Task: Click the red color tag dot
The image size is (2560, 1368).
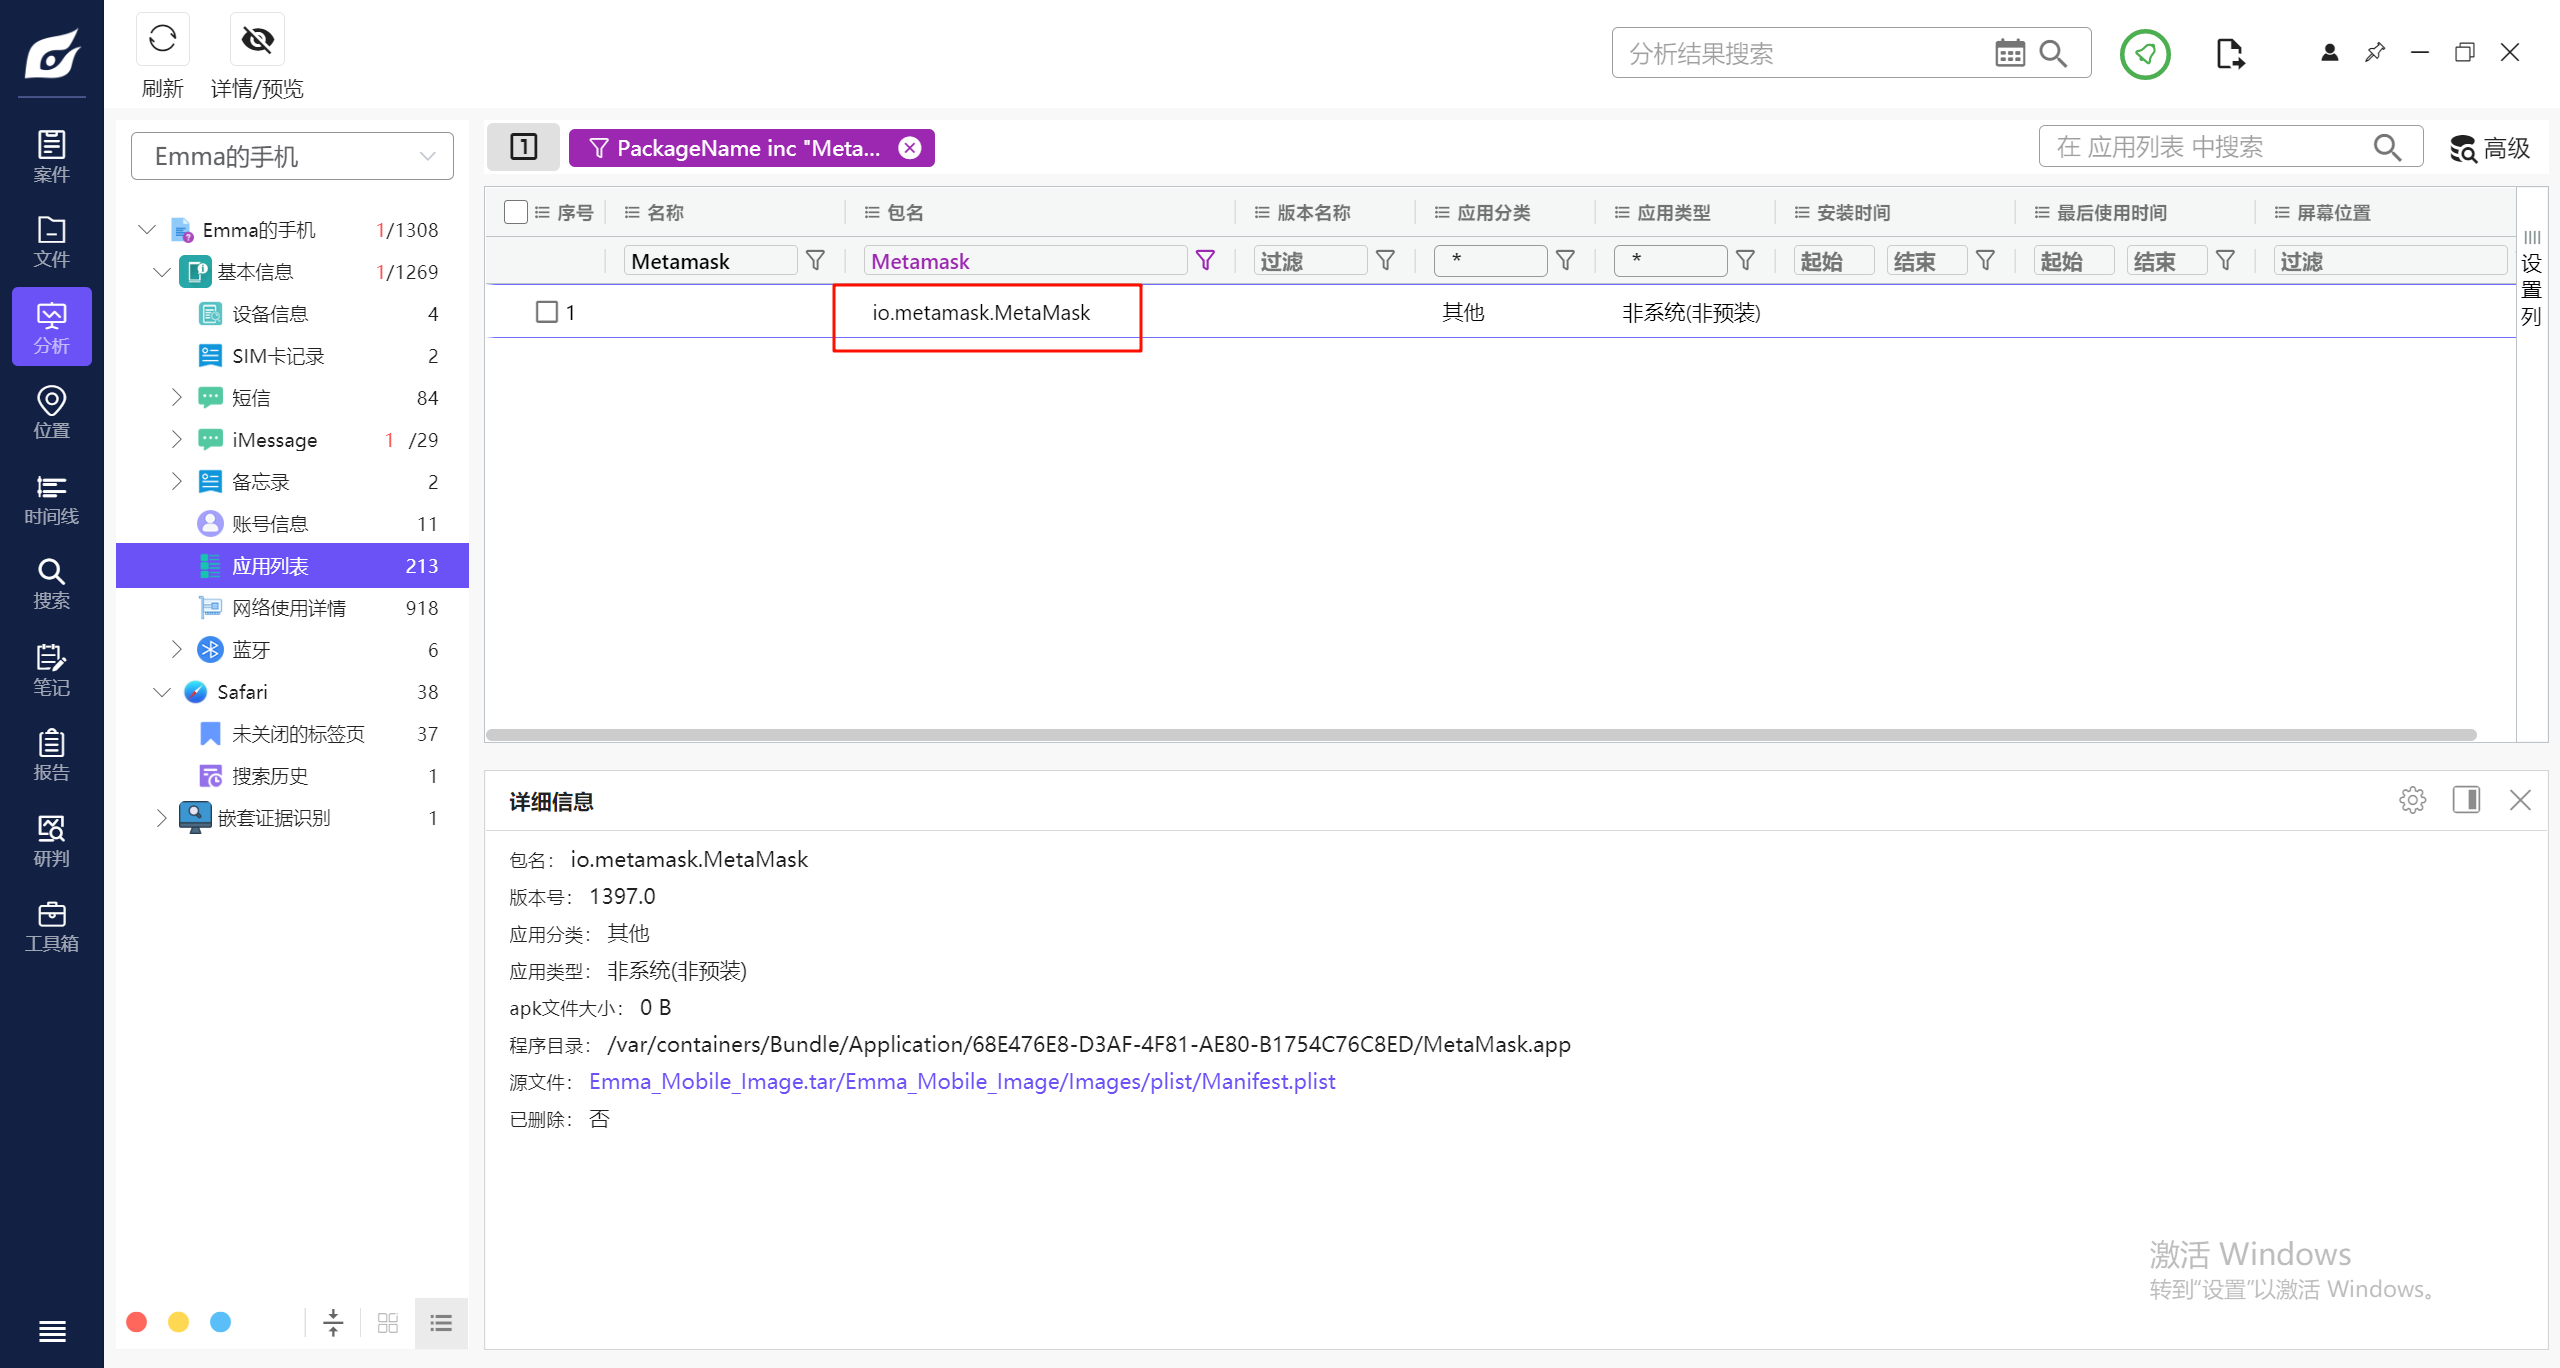Action: [x=137, y=1322]
